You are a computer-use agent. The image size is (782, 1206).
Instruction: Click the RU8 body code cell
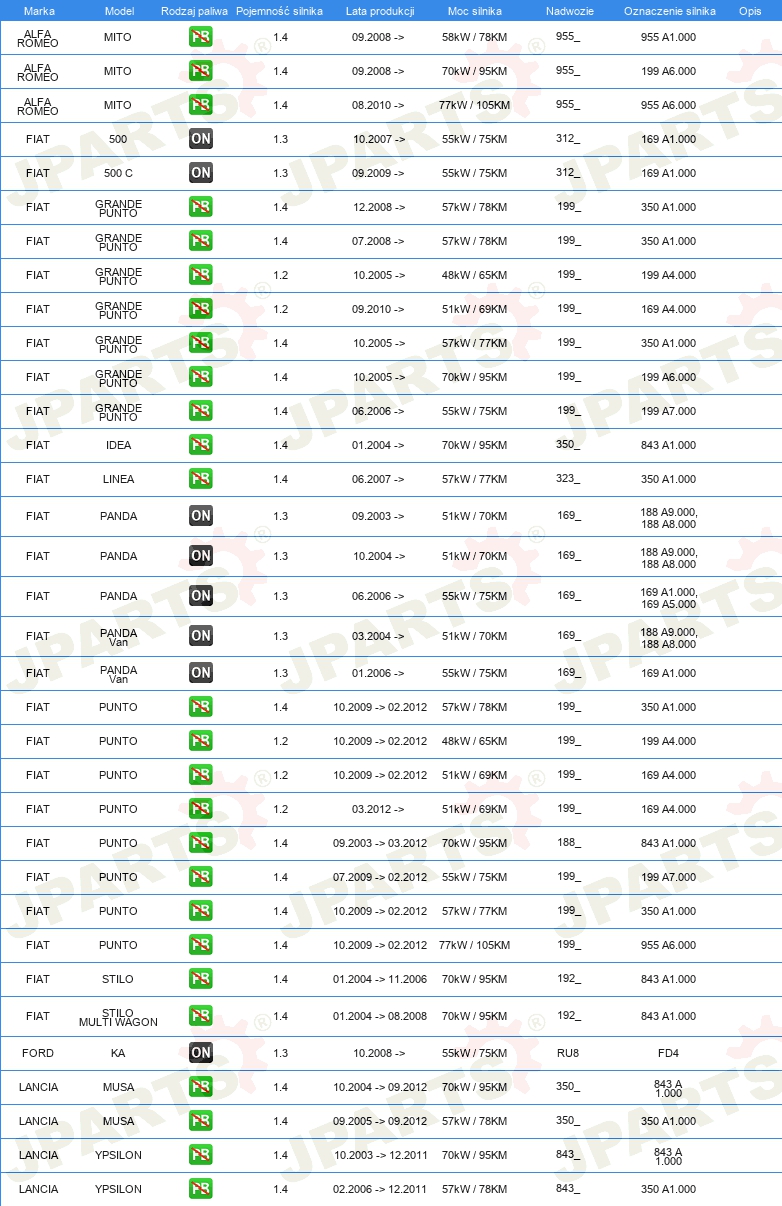tap(568, 1053)
